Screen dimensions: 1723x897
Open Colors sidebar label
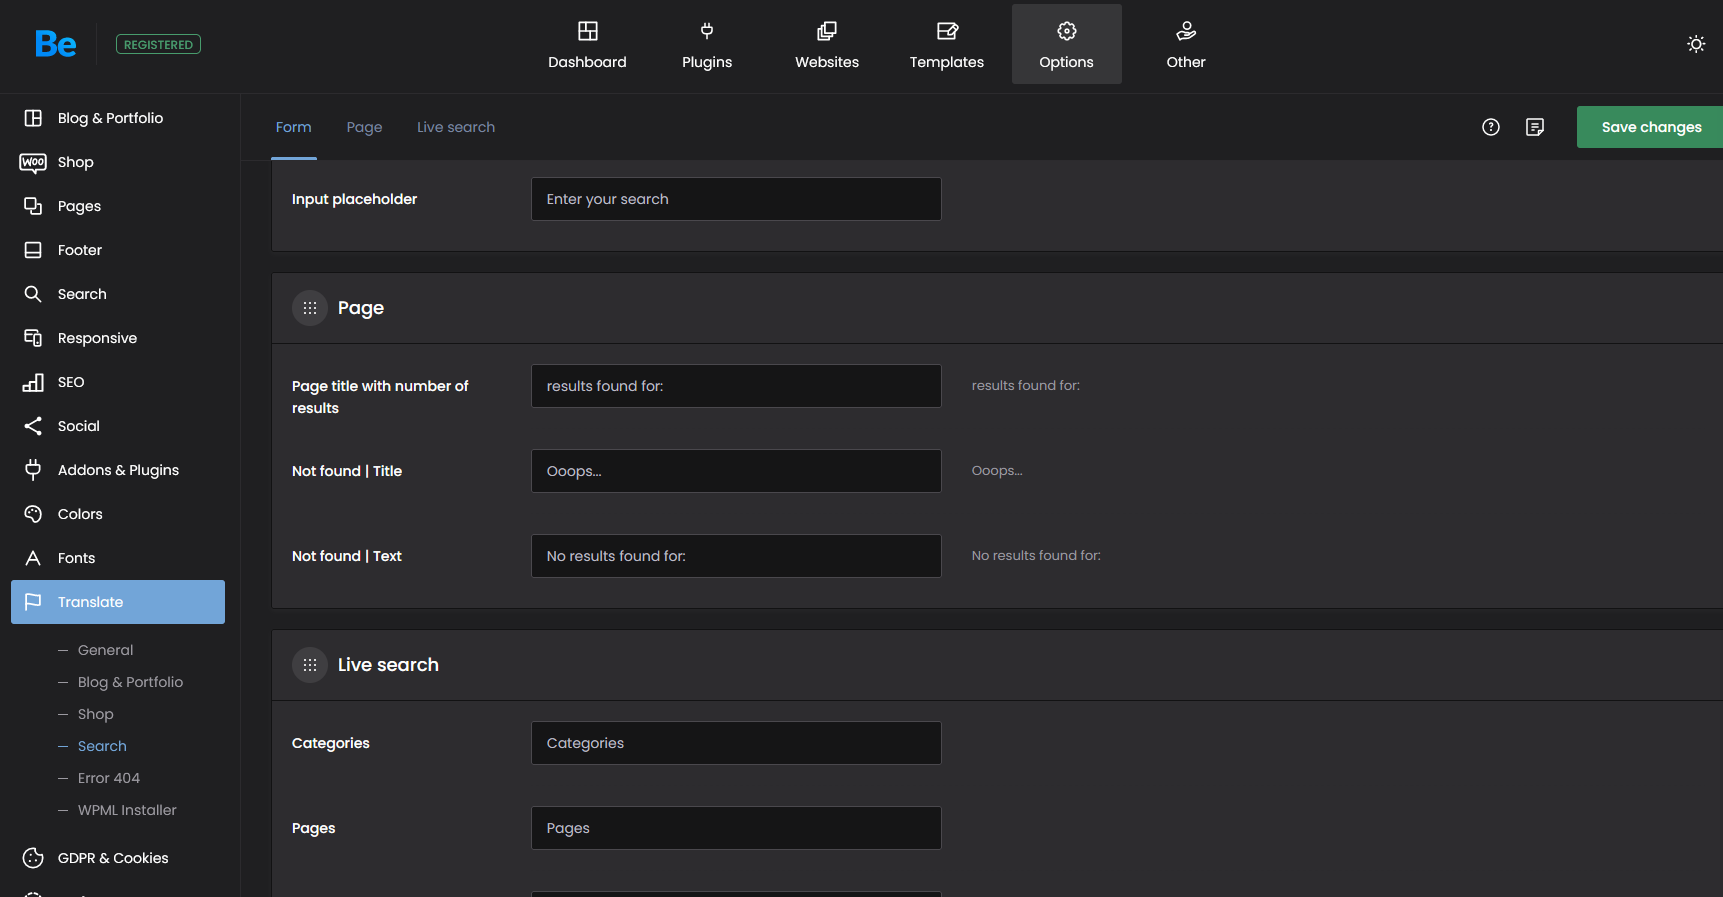[x=80, y=514]
